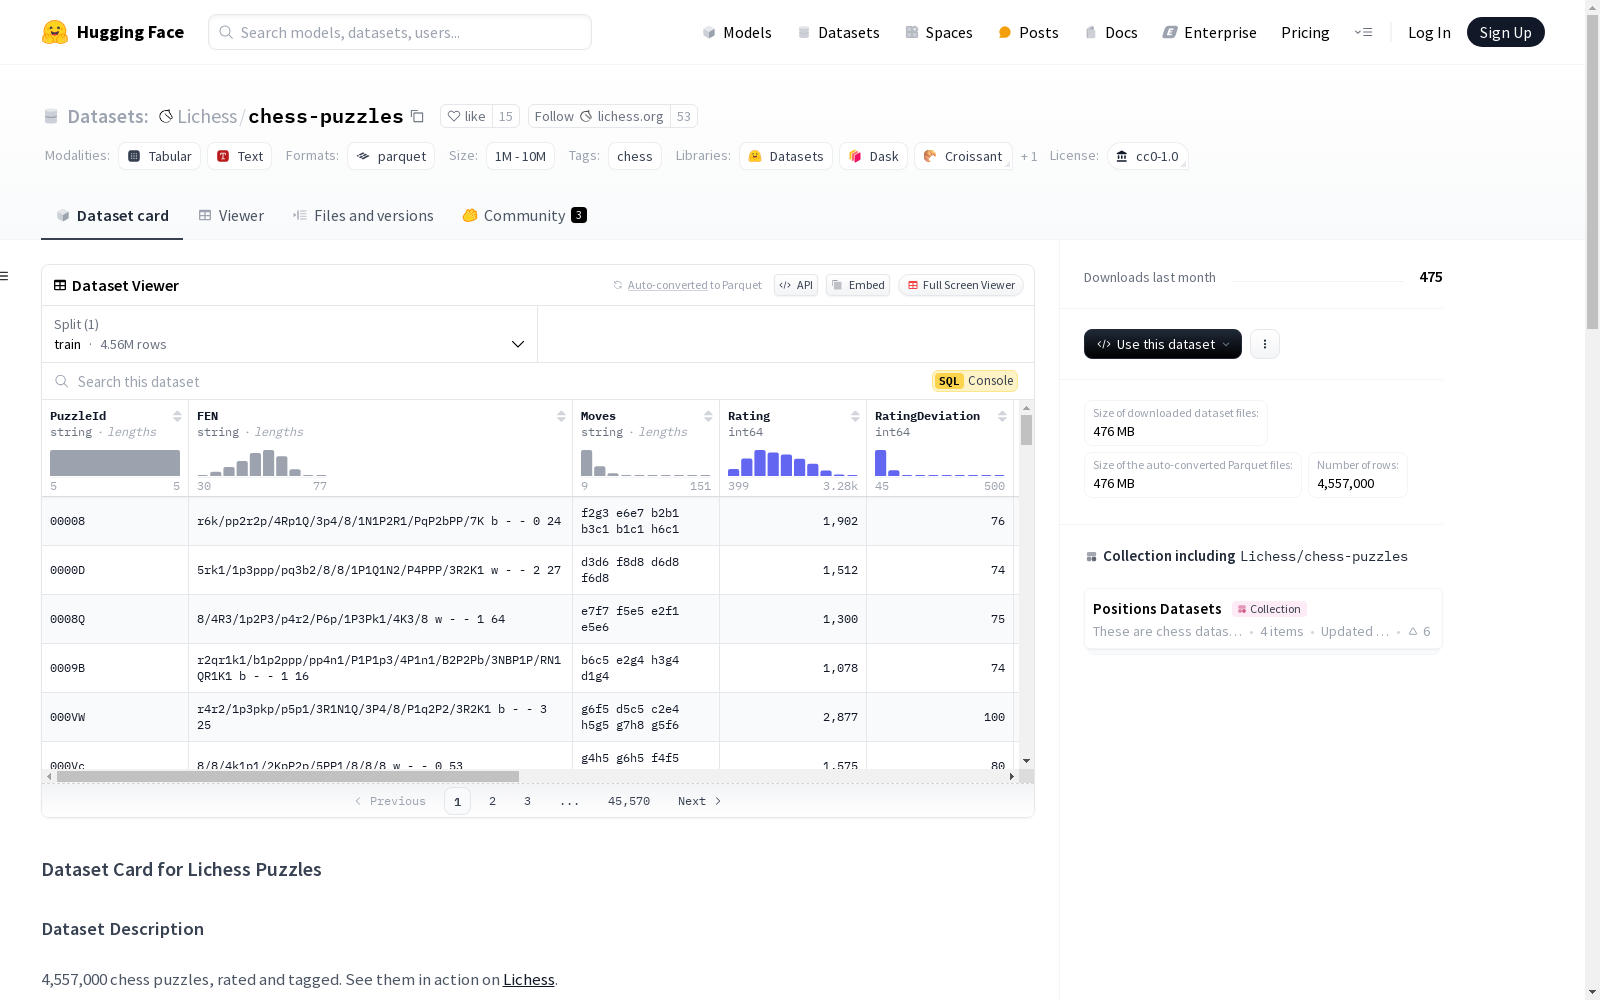The width and height of the screenshot is (1600, 1000).
Task: Expand the +1 more libraries
Action: tap(1029, 156)
